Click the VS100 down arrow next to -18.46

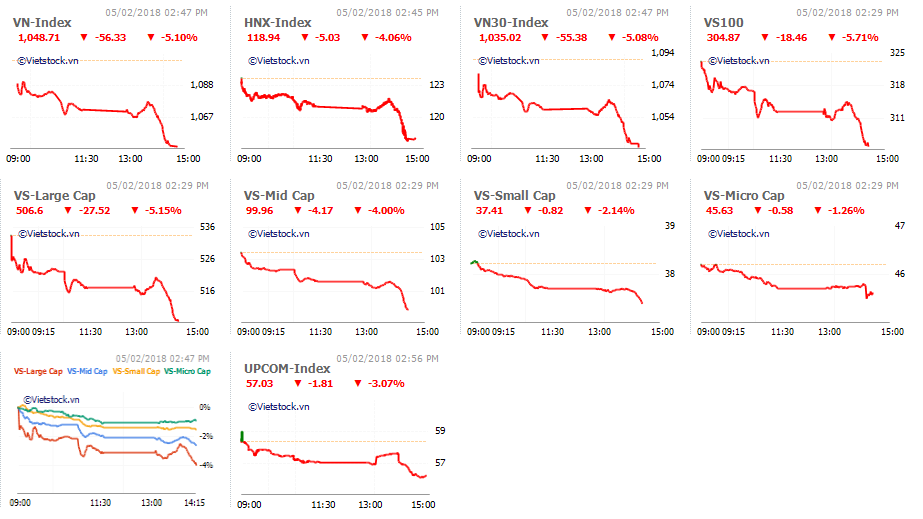[765, 38]
